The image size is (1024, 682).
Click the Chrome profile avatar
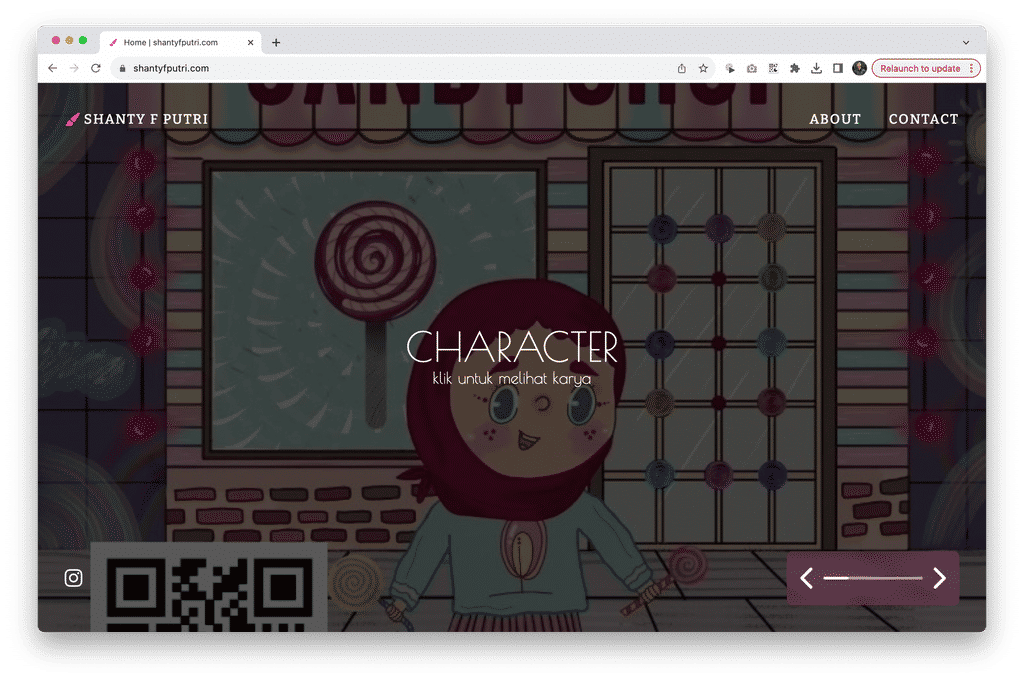860,67
